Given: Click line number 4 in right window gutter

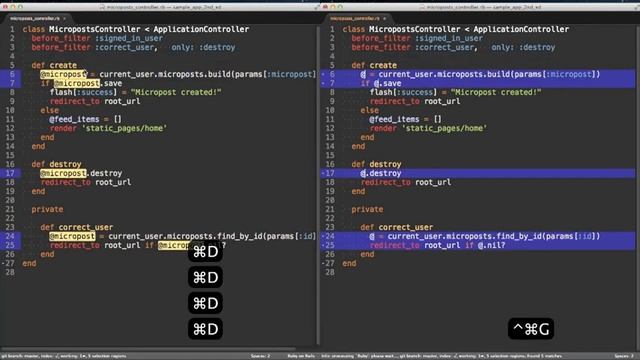Looking at the screenshot, I should (332, 56).
